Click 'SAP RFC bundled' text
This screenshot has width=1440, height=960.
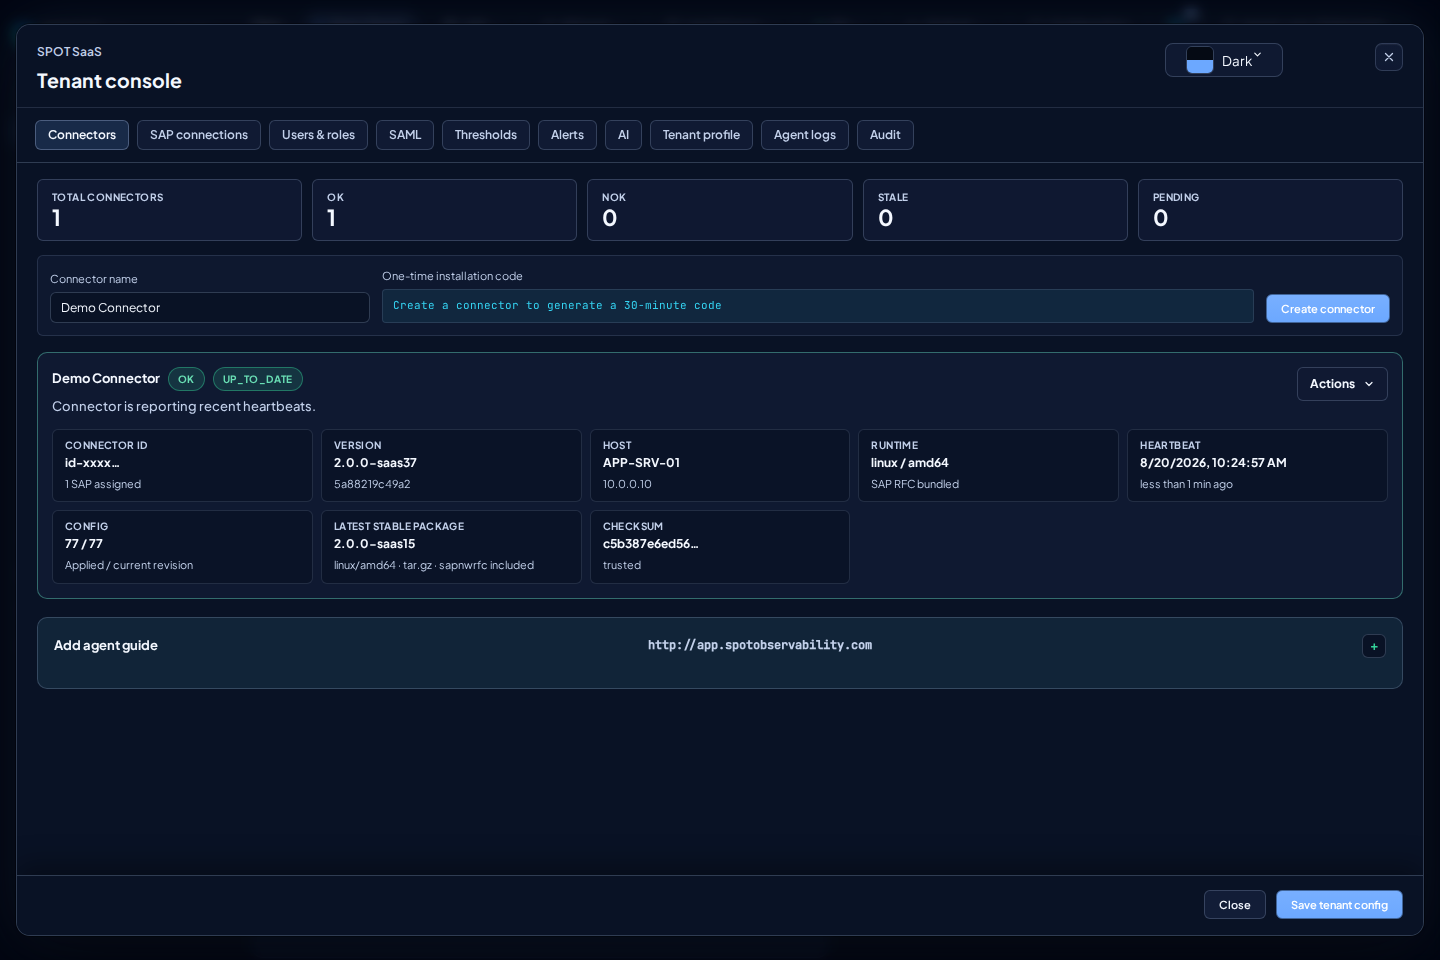[915, 484]
